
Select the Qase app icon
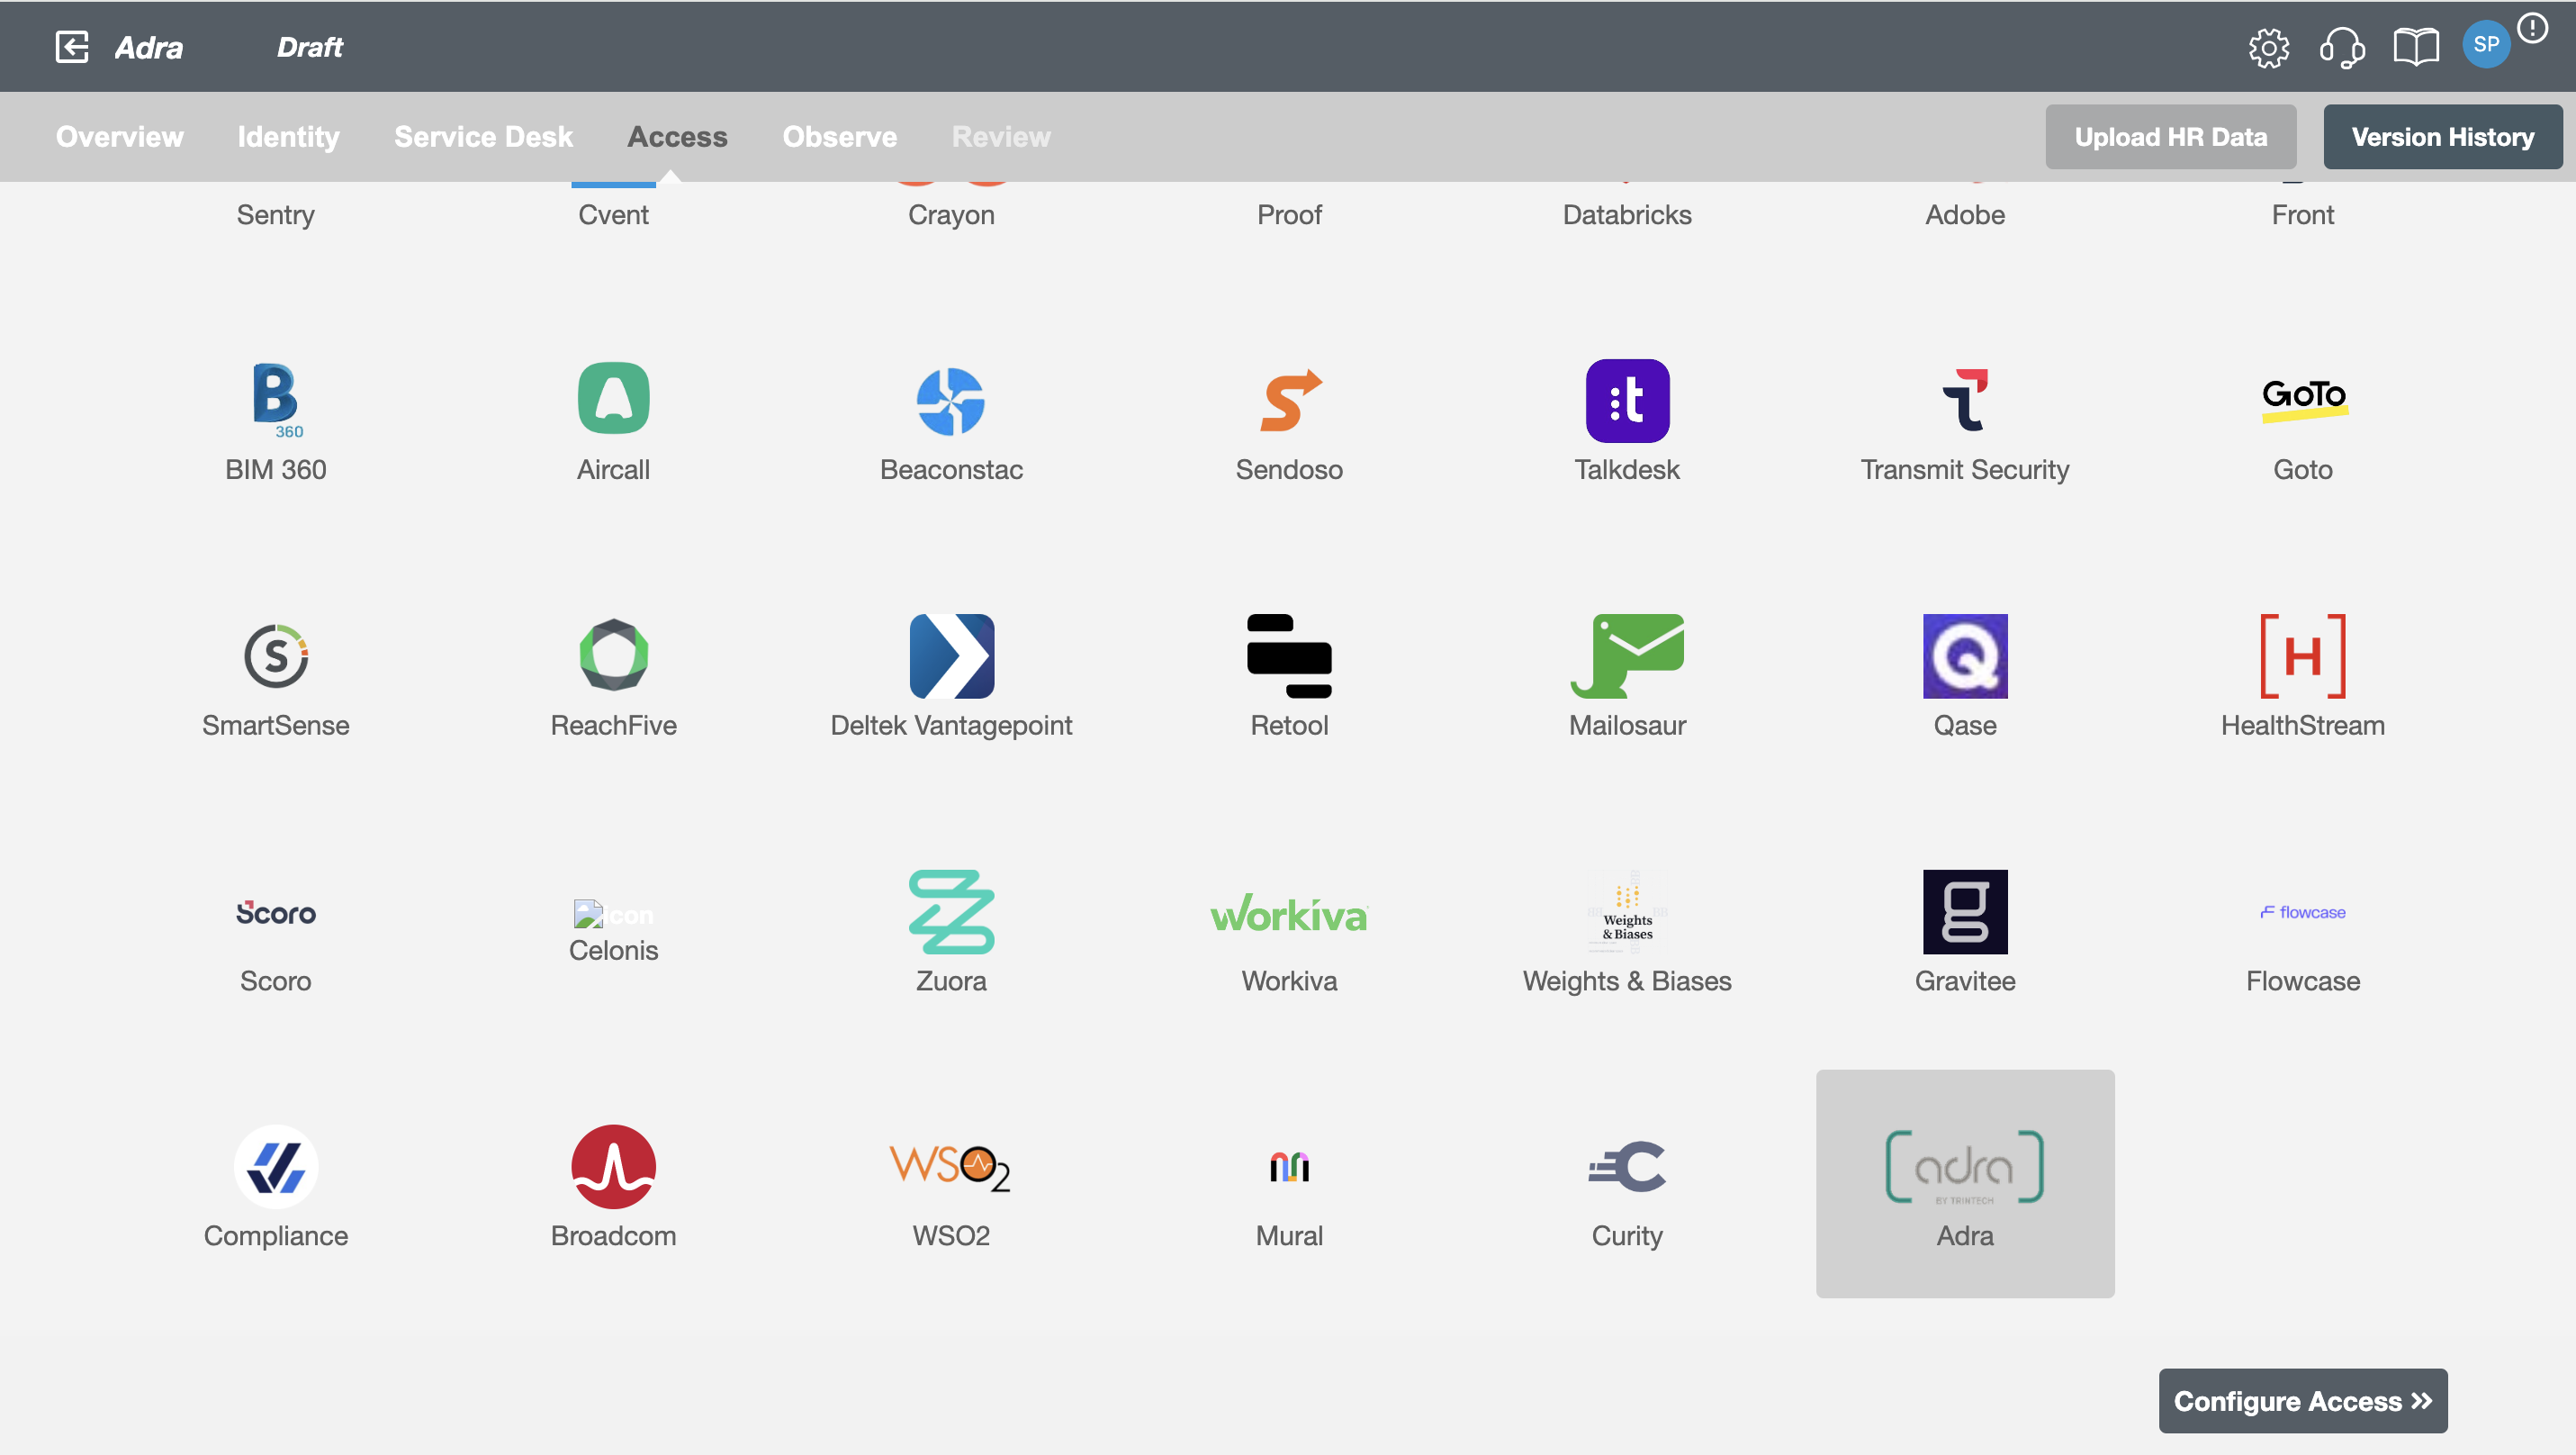[x=1964, y=656]
